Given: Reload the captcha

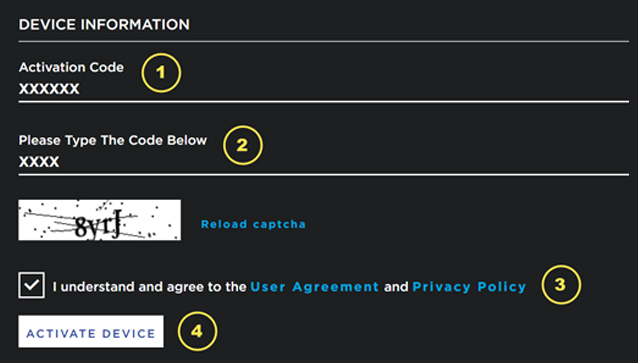Looking at the screenshot, I should 253,224.
